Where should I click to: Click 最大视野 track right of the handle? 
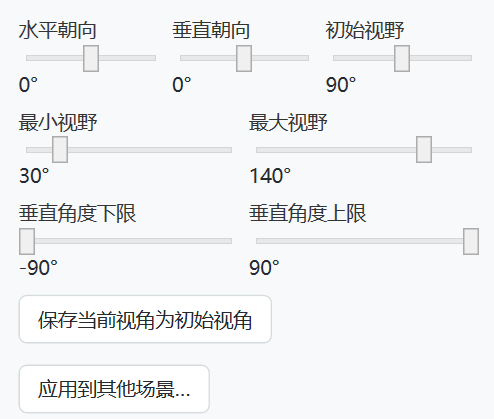[x=452, y=150]
